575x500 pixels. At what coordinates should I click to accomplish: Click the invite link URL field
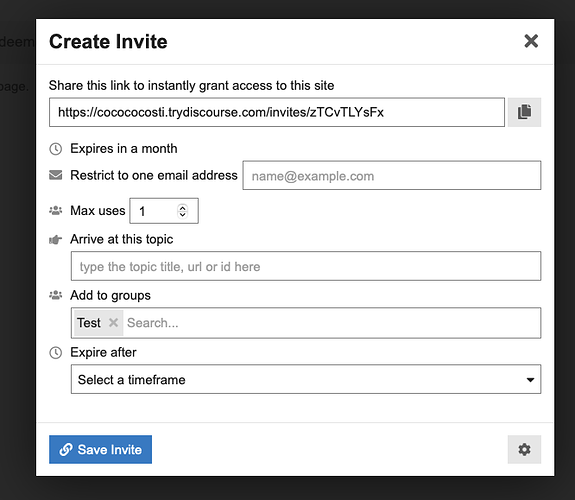click(x=277, y=112)
